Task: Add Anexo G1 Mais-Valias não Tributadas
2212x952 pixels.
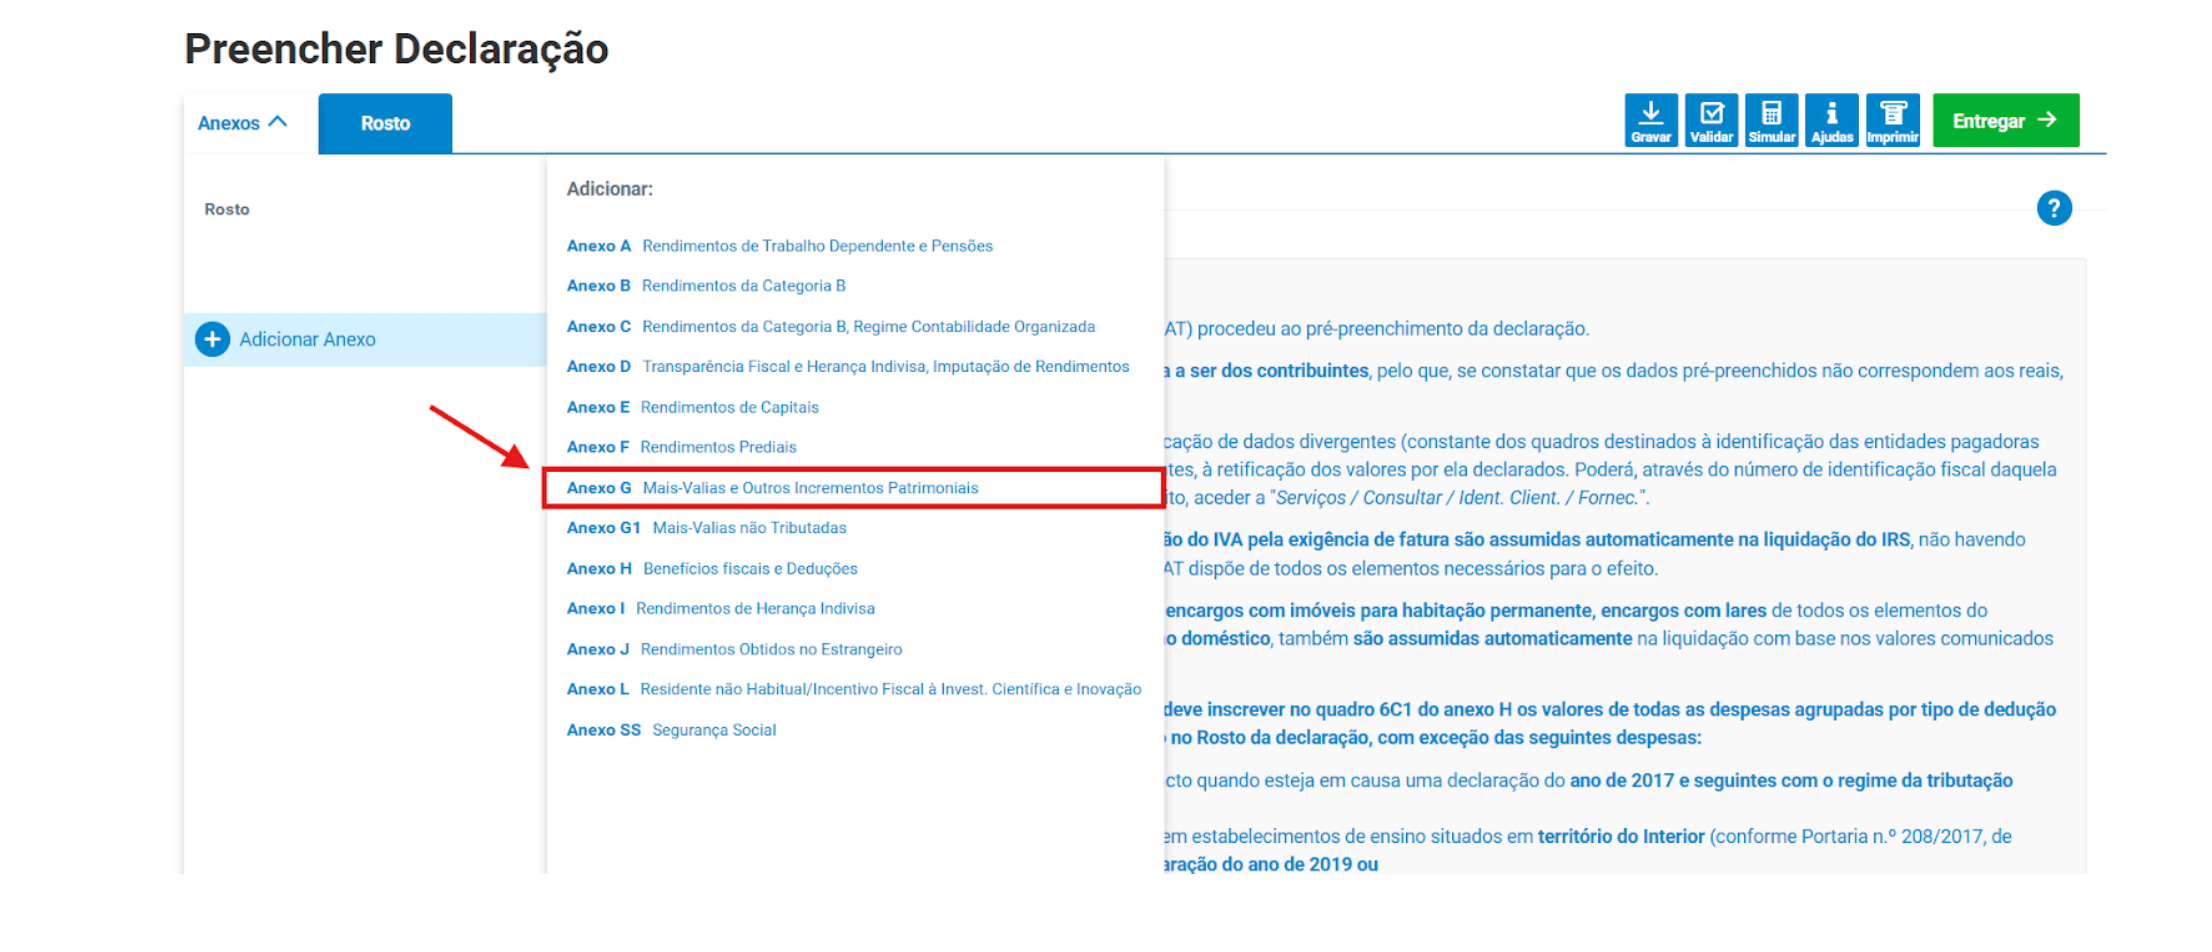Action: click(706, 528)
